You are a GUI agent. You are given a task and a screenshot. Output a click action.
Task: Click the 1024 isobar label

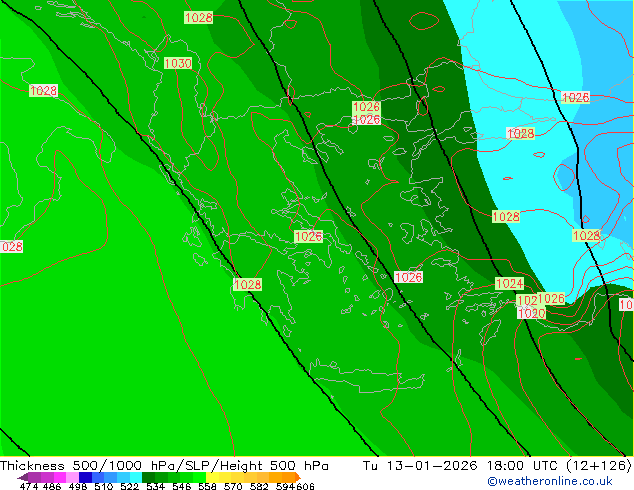pos(509,283)
